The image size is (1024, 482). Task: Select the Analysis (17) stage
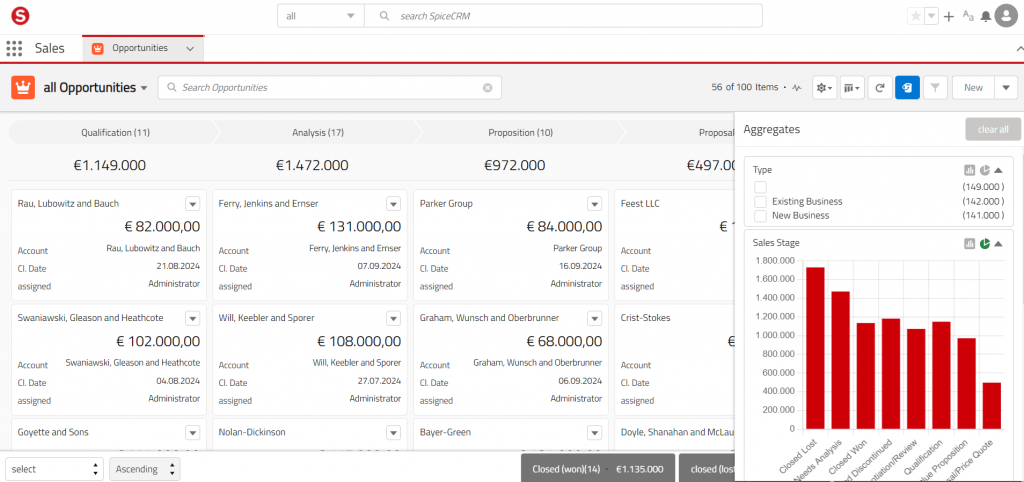(318, 133)
